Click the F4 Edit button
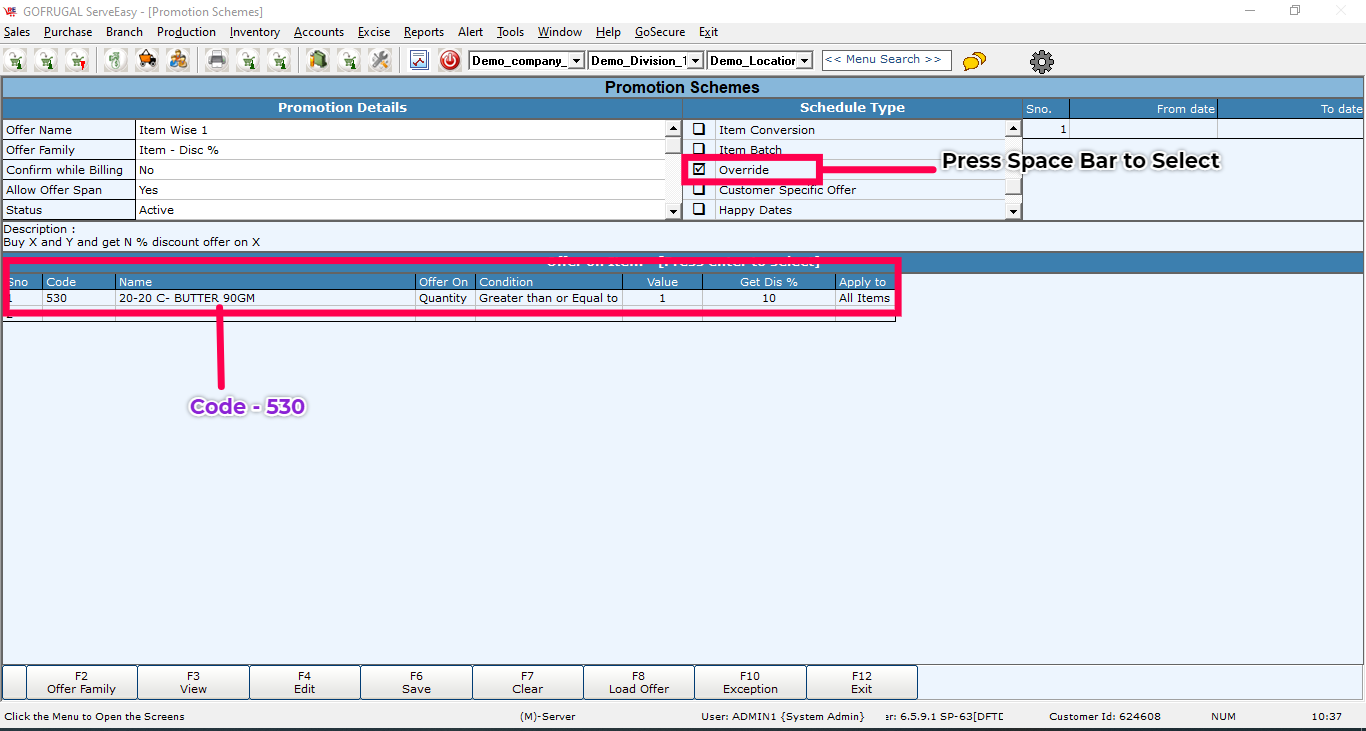This screenshot has height=731, width=1366. tap(305, 682)
